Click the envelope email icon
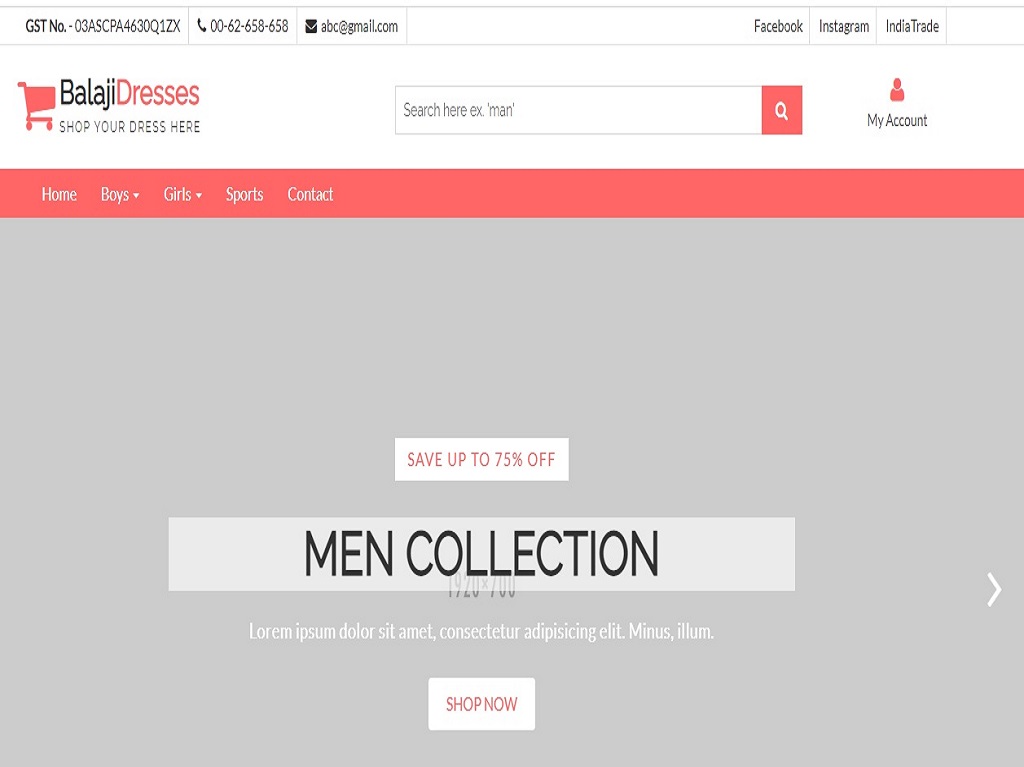 [311, 26]
